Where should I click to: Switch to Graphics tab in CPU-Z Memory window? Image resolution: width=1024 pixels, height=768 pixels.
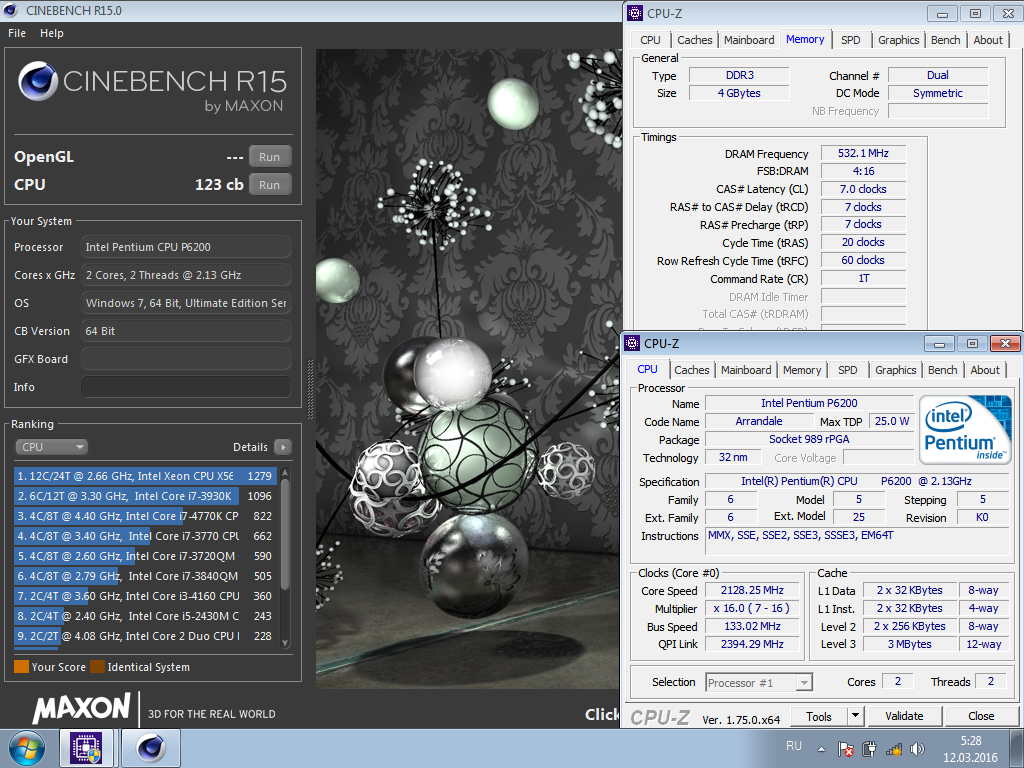(898, 40)
